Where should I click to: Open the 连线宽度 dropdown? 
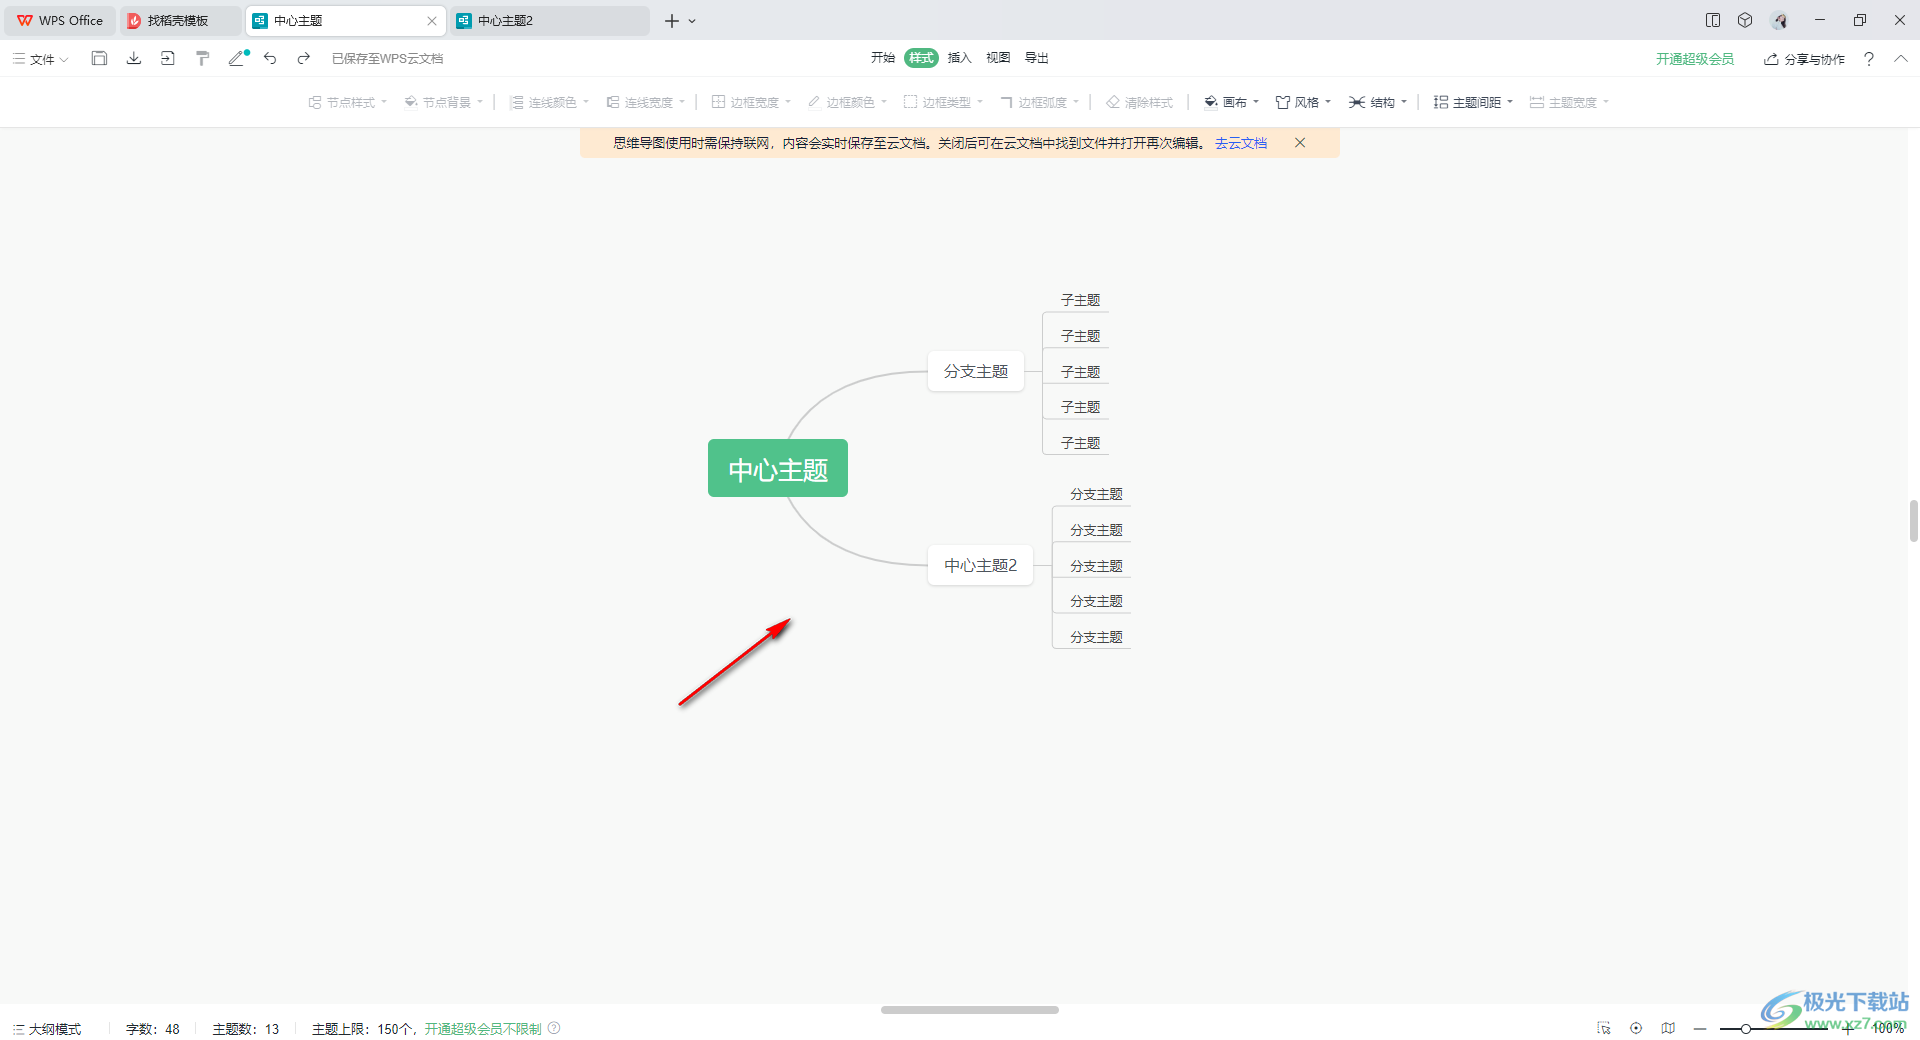[645, 102]
